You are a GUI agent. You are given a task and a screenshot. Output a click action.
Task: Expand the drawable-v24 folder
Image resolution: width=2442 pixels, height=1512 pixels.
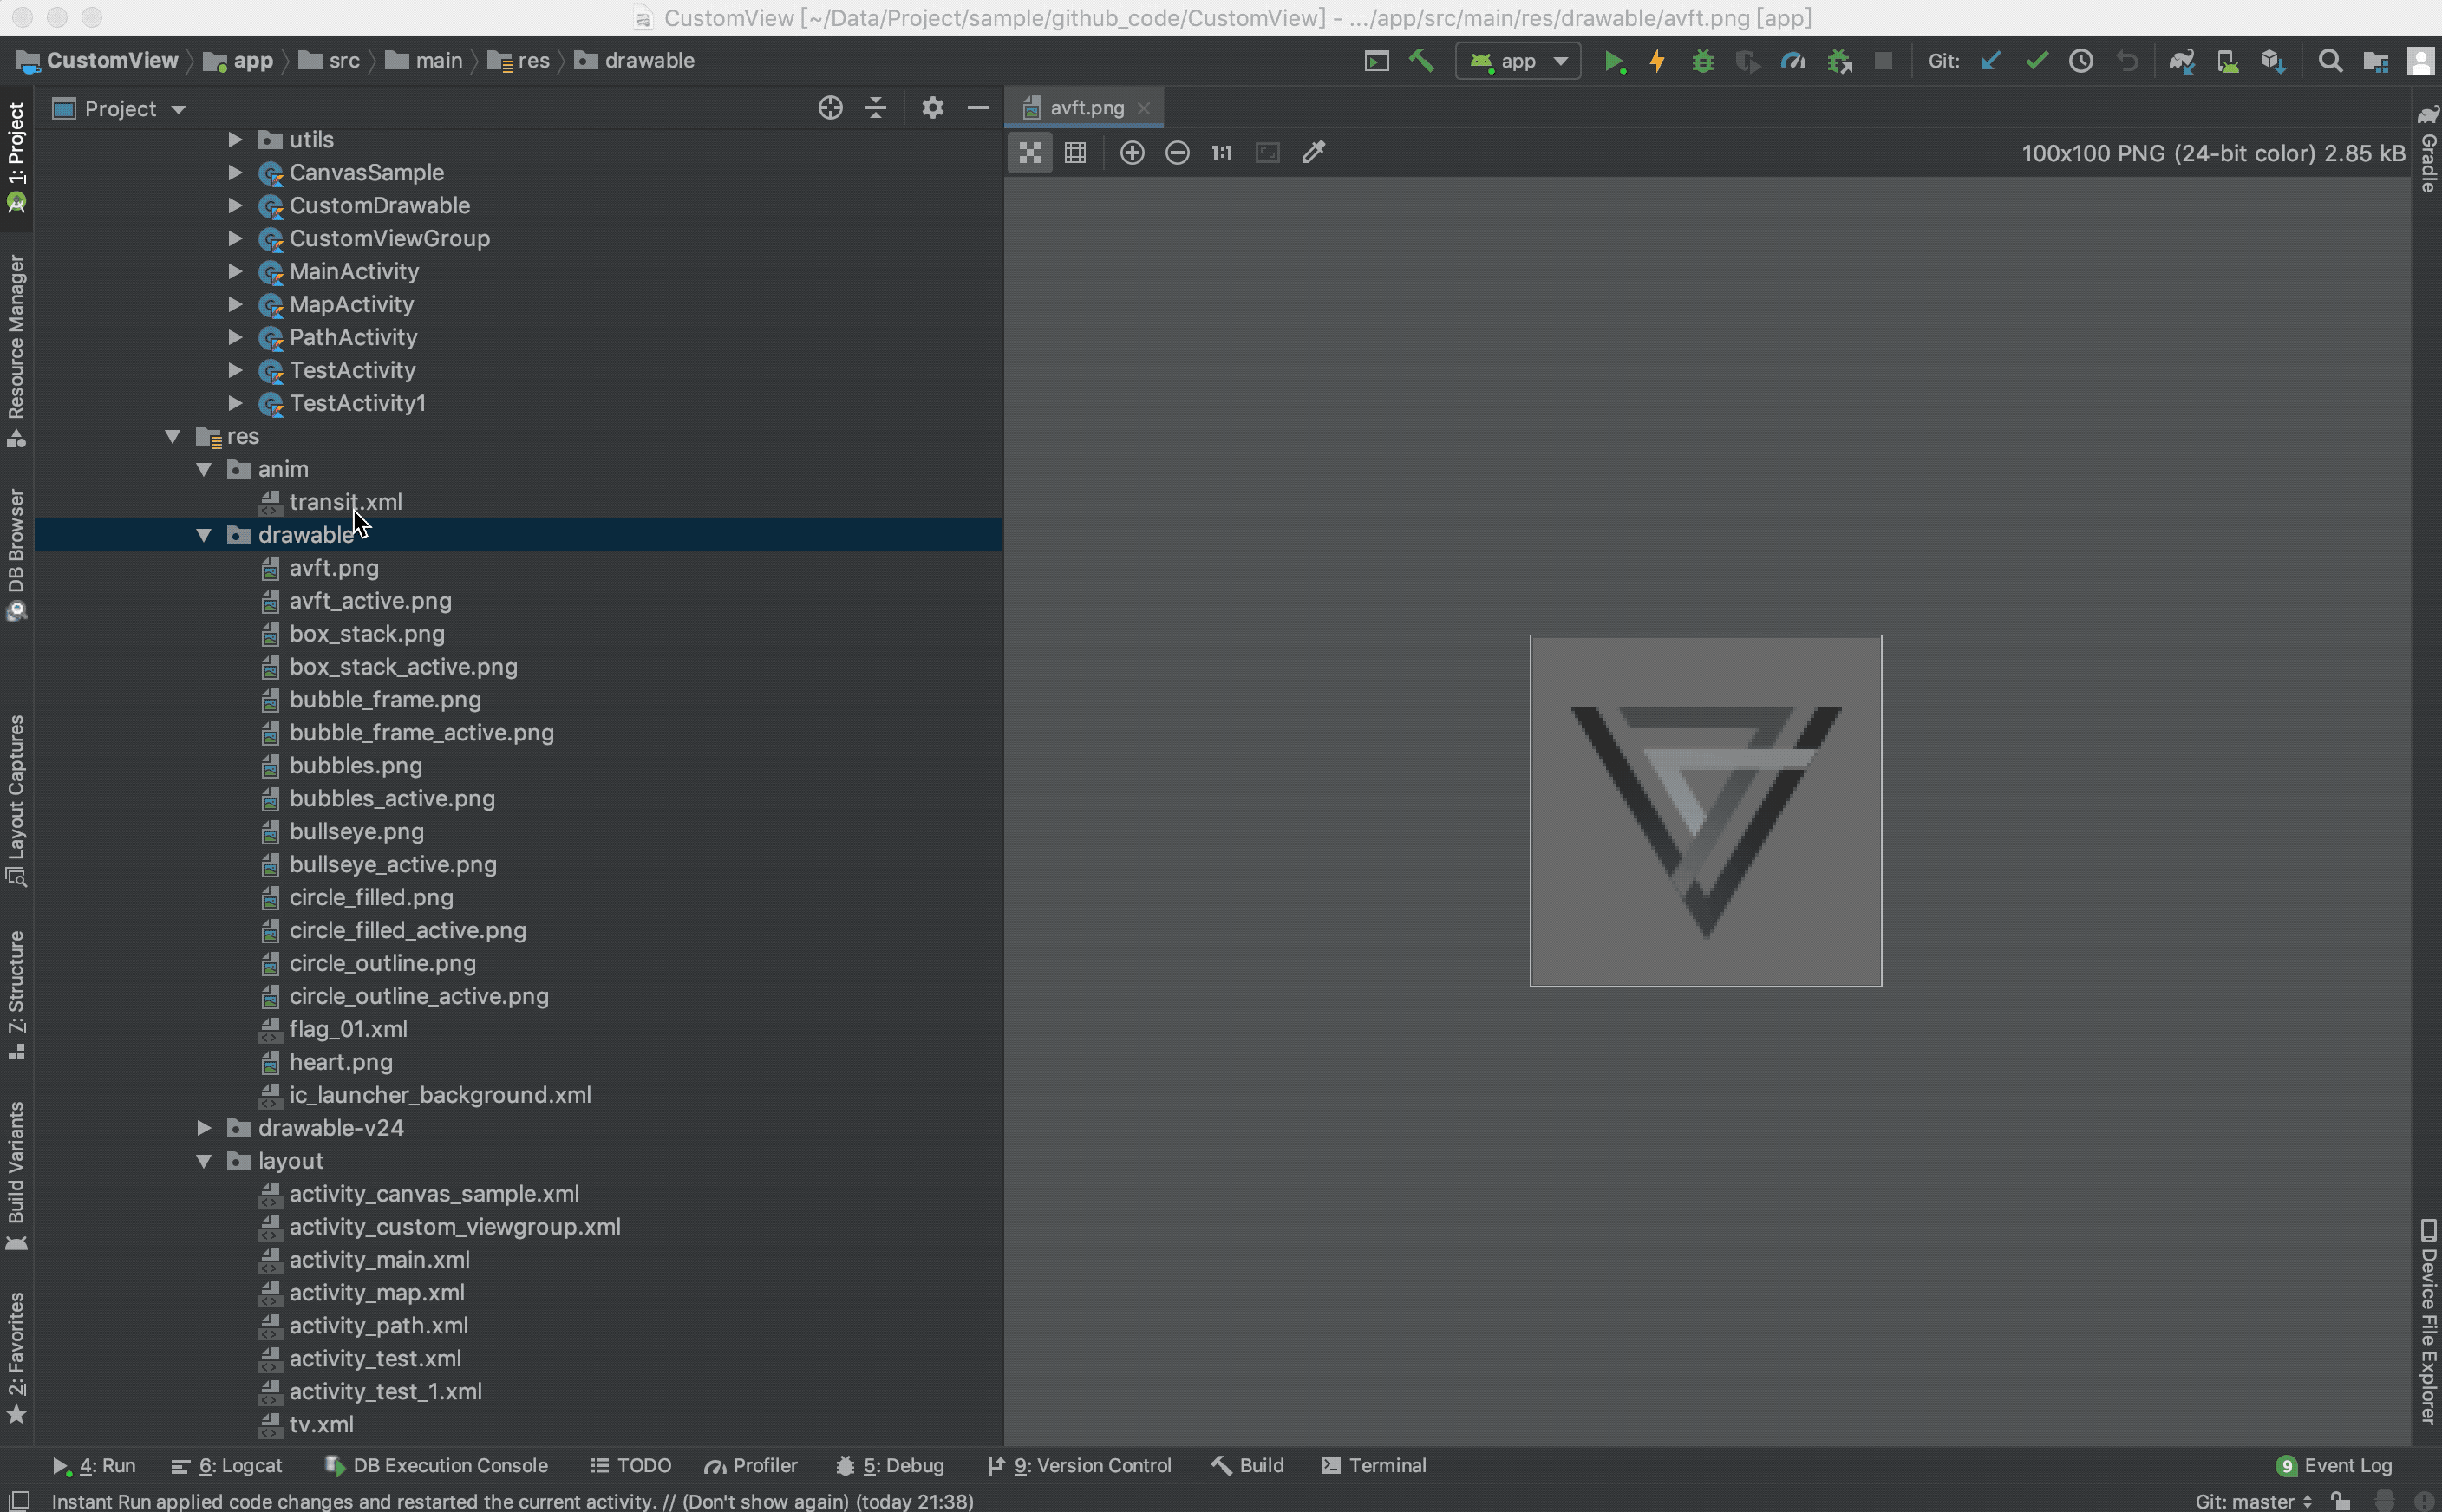tap(204, 1128)
